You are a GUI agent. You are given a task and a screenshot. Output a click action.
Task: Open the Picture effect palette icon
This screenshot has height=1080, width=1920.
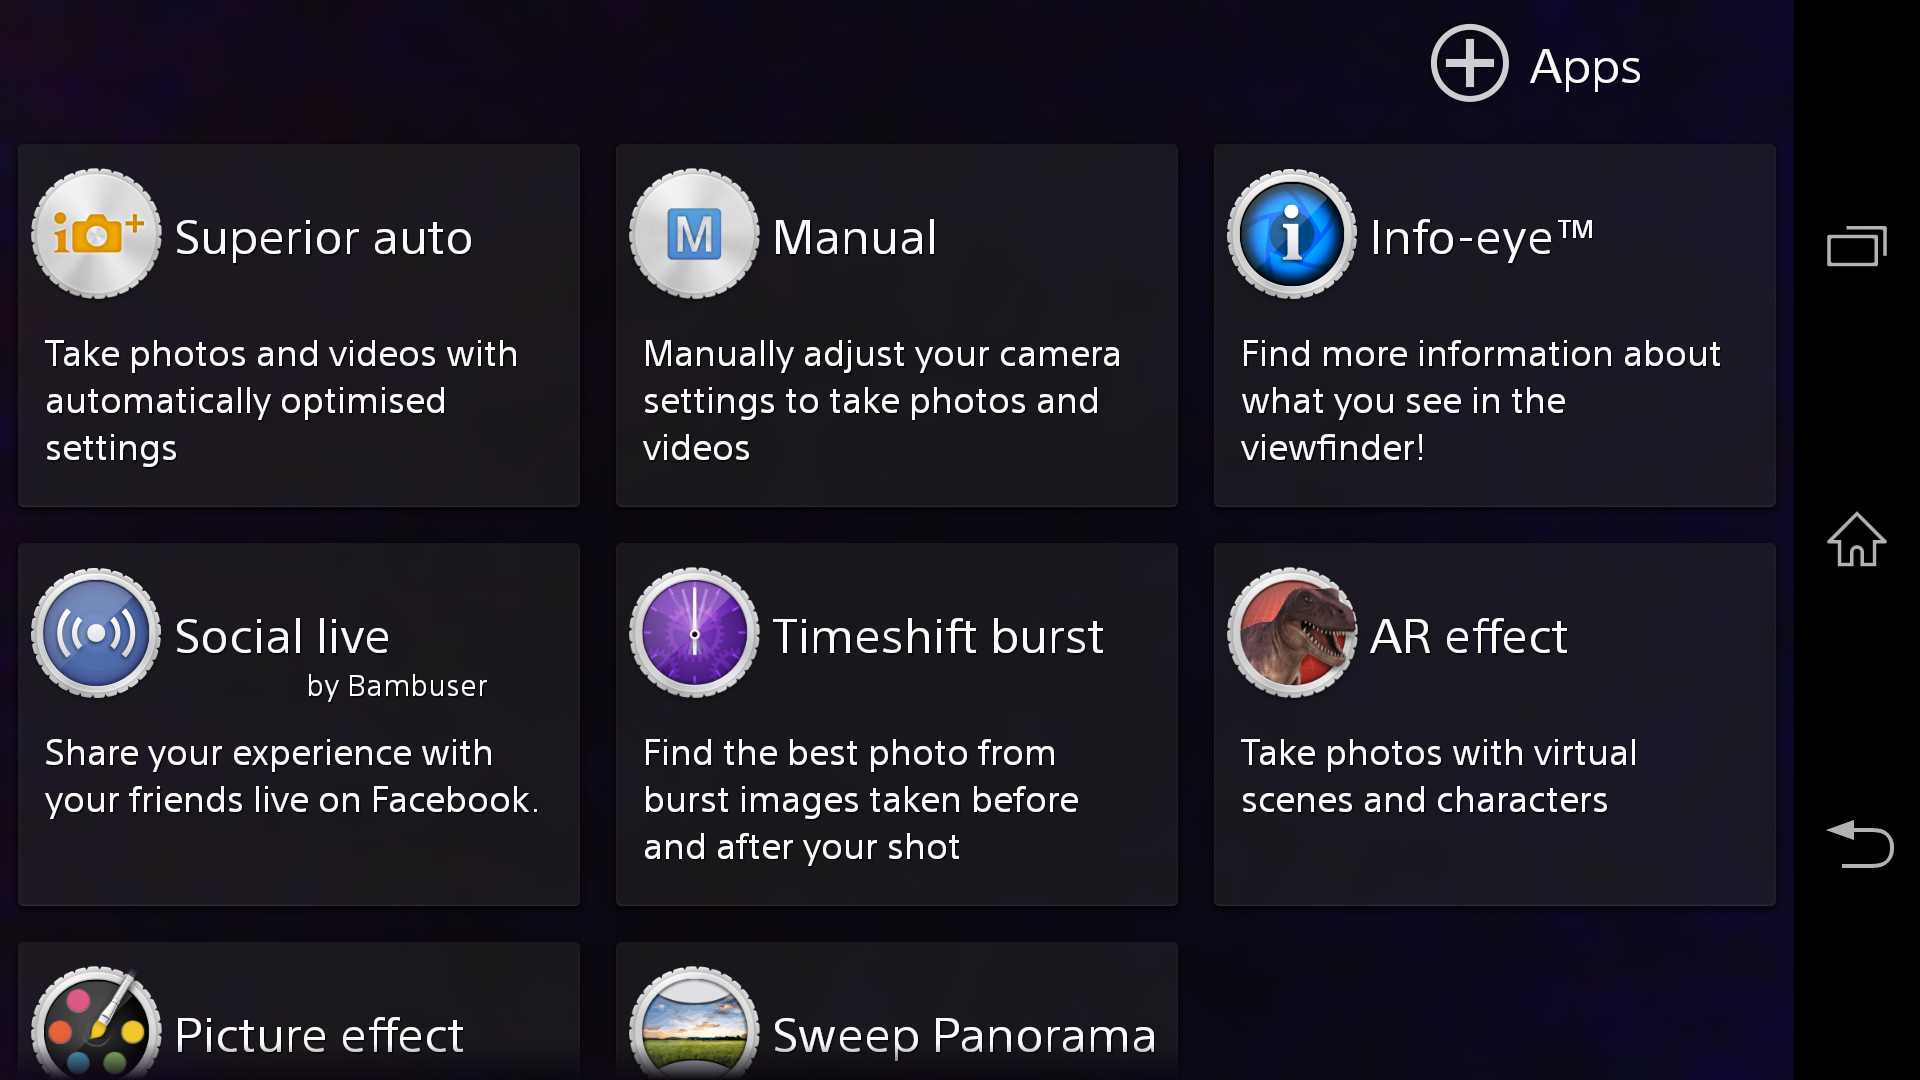point(96,1023)
